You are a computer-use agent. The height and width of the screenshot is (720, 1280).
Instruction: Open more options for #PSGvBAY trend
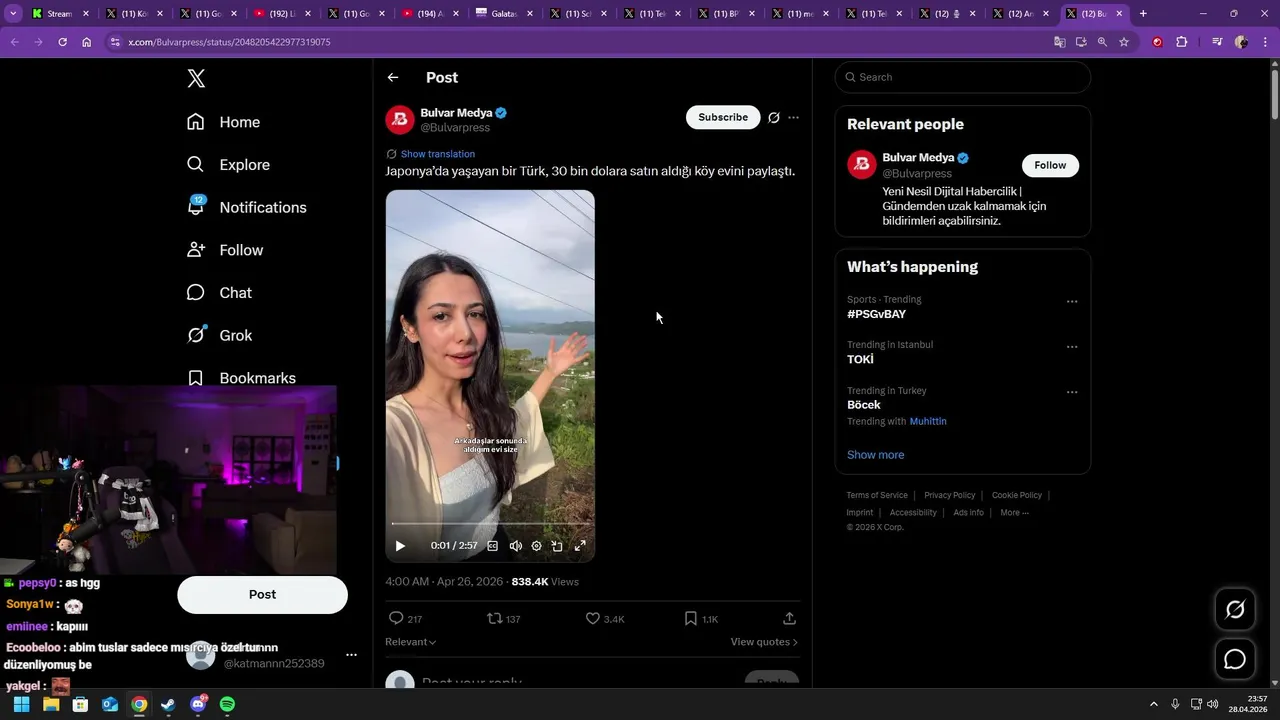(x=1072, y=301)
